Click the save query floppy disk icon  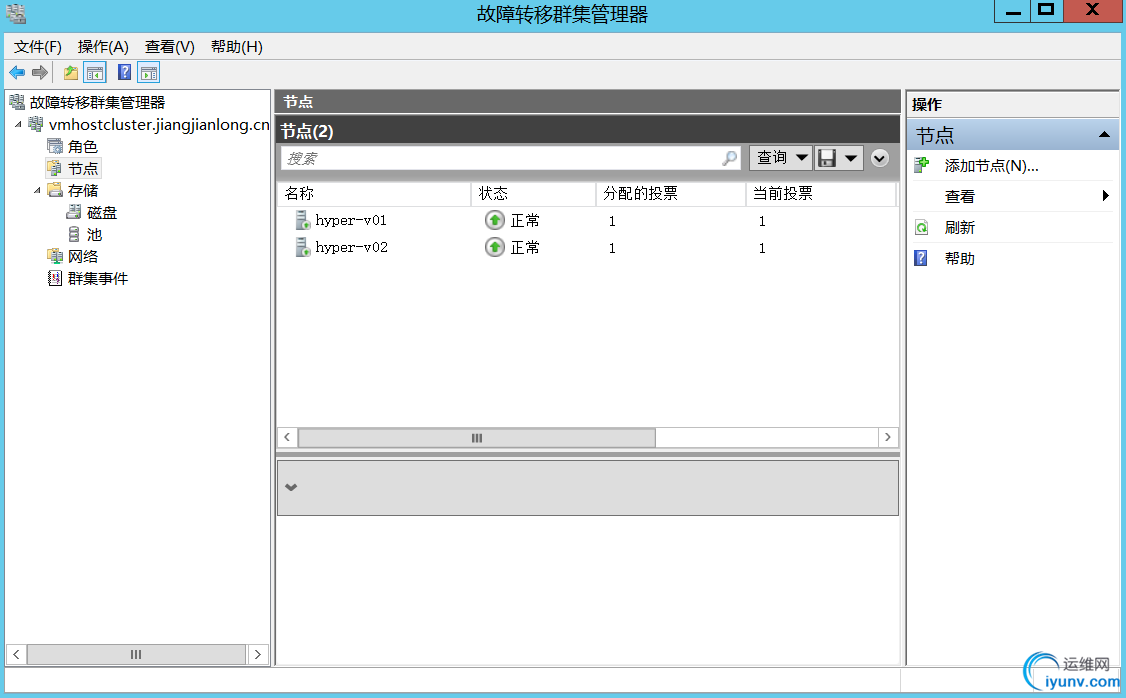click(827, 158)
